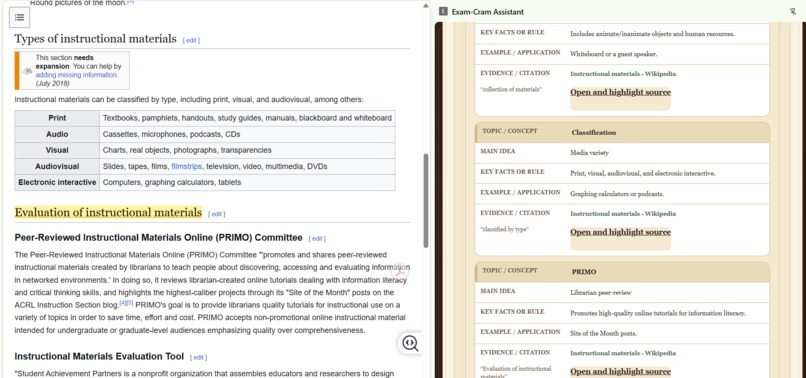Click the 'Instructional Materials Evaluation Tool' subheading
Screen dimensions: 806x378
point(99,356)
